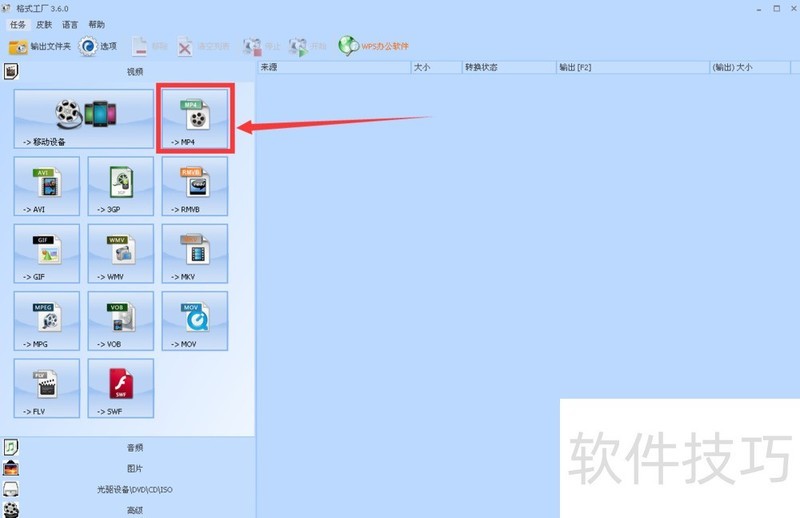Click the (输出) 大小 column header
This screenshot has width=800, height=518.
click(x=750, y=67)
